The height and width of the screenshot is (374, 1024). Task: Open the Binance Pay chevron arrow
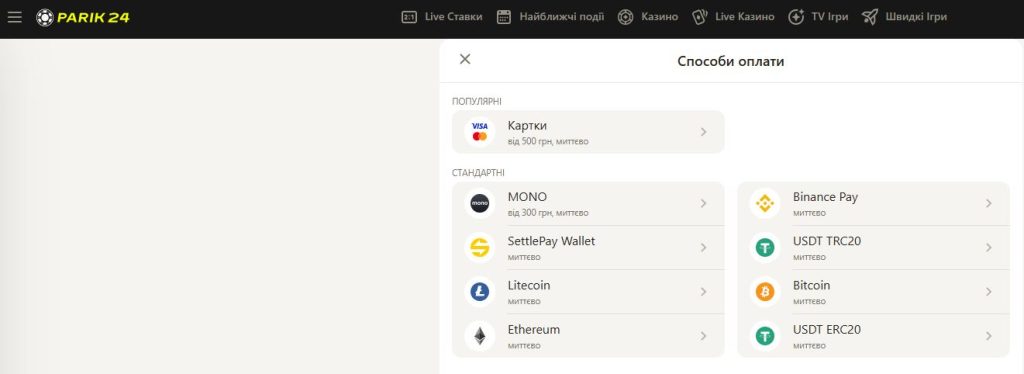click(x=989, y=204)
